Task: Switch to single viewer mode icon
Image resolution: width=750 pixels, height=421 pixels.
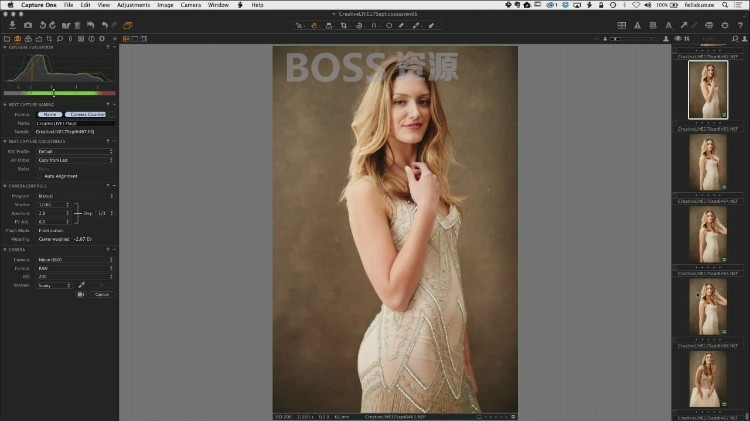Action: pos(135,39)
